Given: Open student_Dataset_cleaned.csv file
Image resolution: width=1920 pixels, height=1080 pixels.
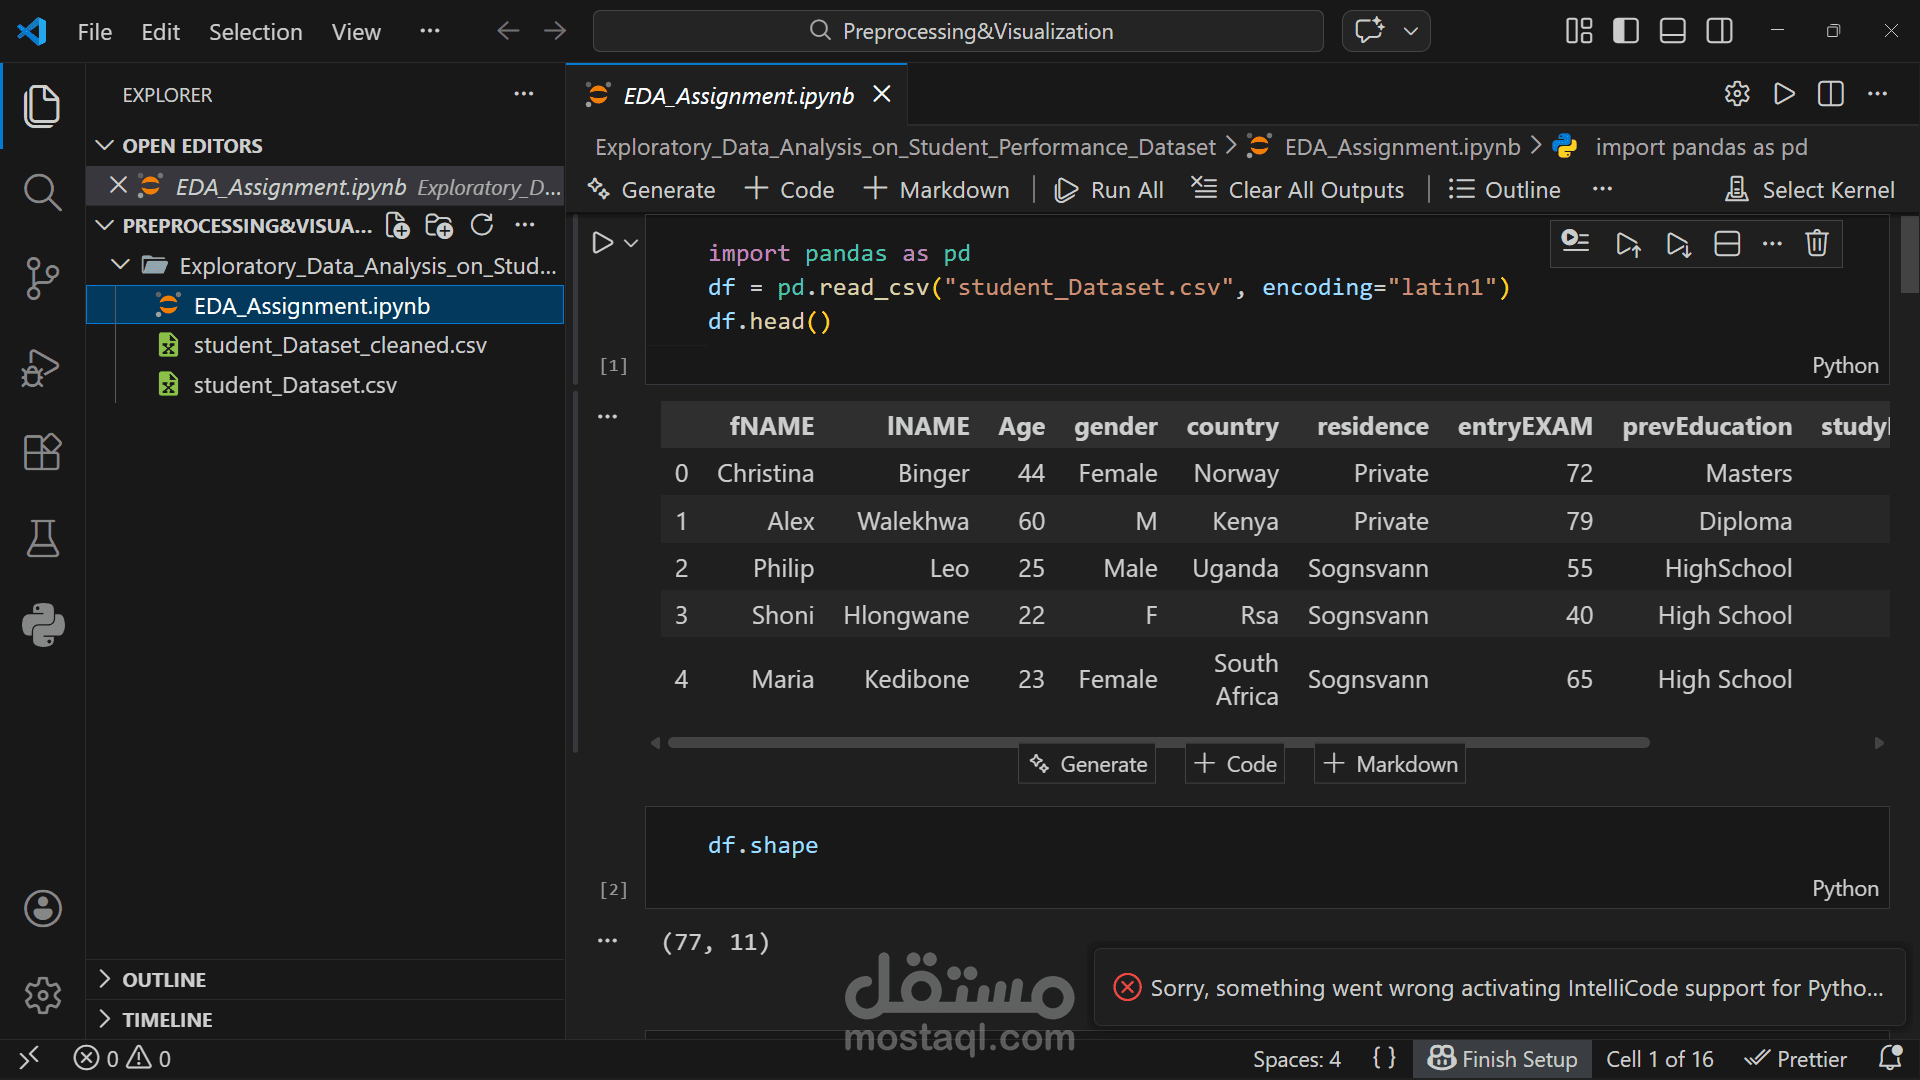Looking at the screenshot, I should click(341, 344).
